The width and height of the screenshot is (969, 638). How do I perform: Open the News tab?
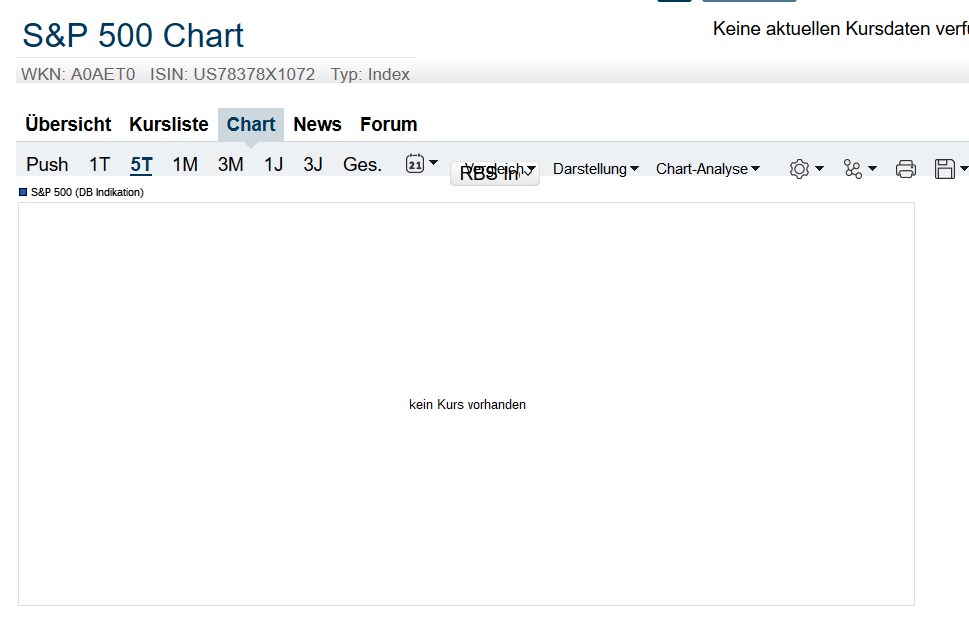pyautogui.click(x=317, y=124)
